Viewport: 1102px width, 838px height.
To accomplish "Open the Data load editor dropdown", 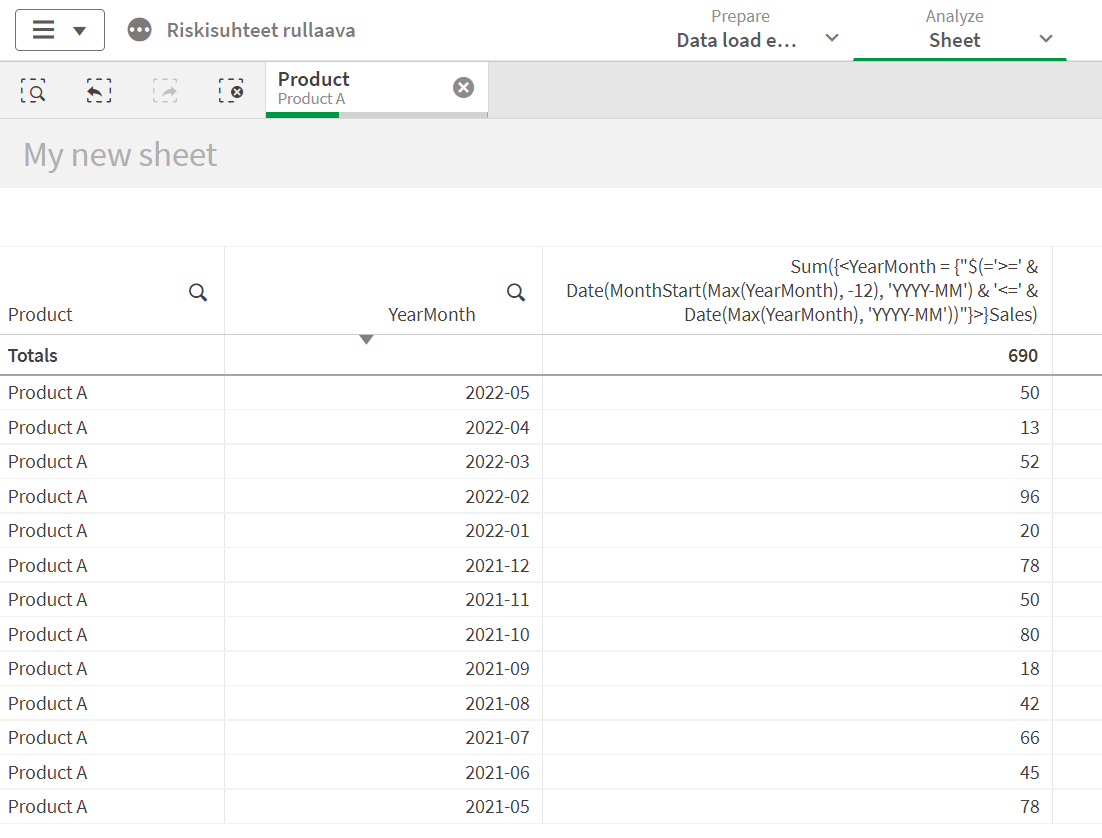I will click(x=832, y=39).
